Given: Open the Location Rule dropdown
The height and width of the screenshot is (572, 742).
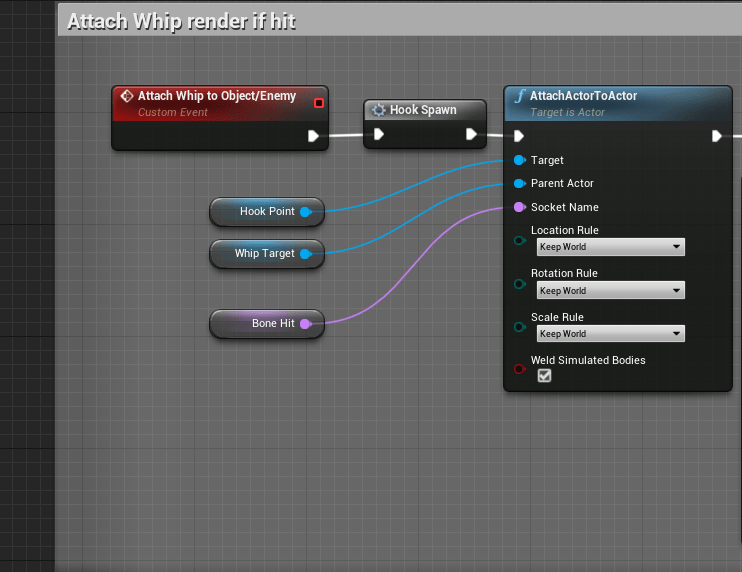Looking at the screenshot, I should (610, 247).
